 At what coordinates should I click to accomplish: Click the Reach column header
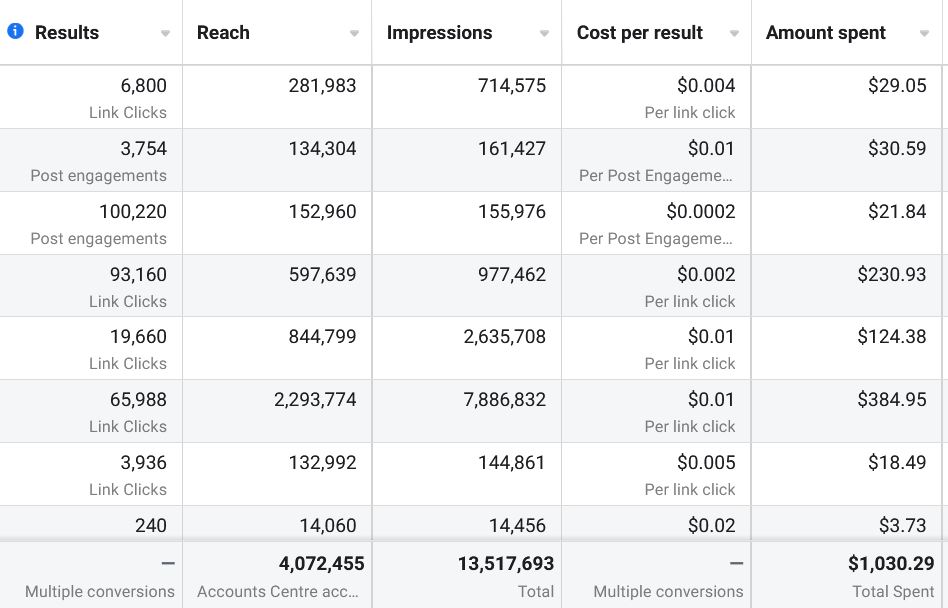pos(223,33)
